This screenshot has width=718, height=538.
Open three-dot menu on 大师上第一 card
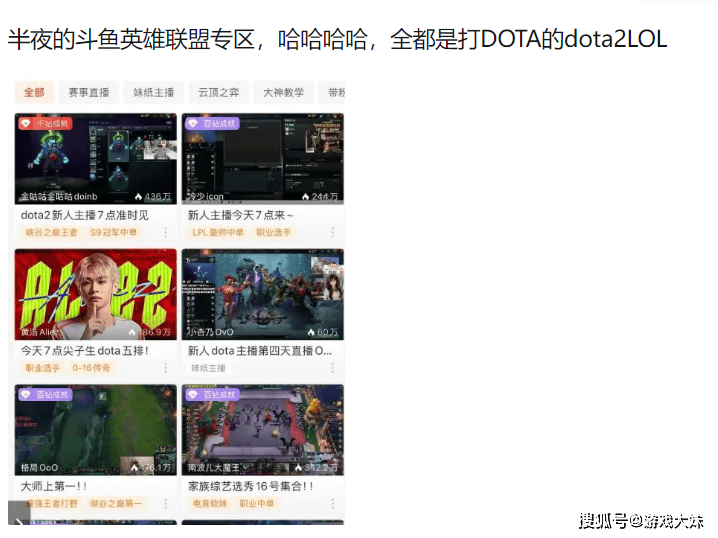point(166,504)
